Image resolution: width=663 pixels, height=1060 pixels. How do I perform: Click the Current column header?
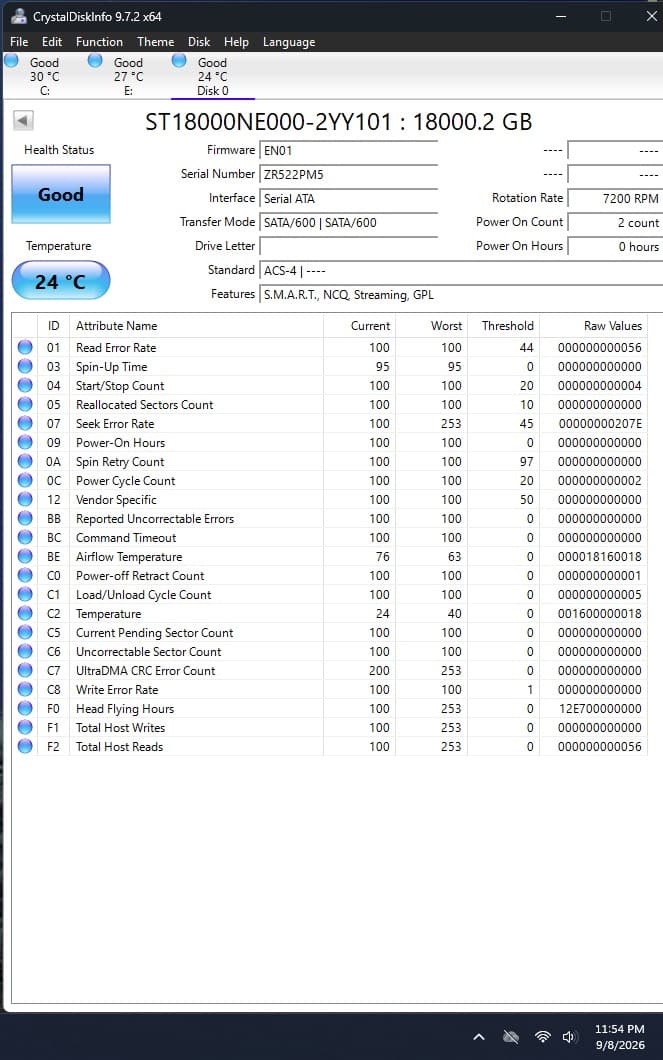click(x=360, y=326)
